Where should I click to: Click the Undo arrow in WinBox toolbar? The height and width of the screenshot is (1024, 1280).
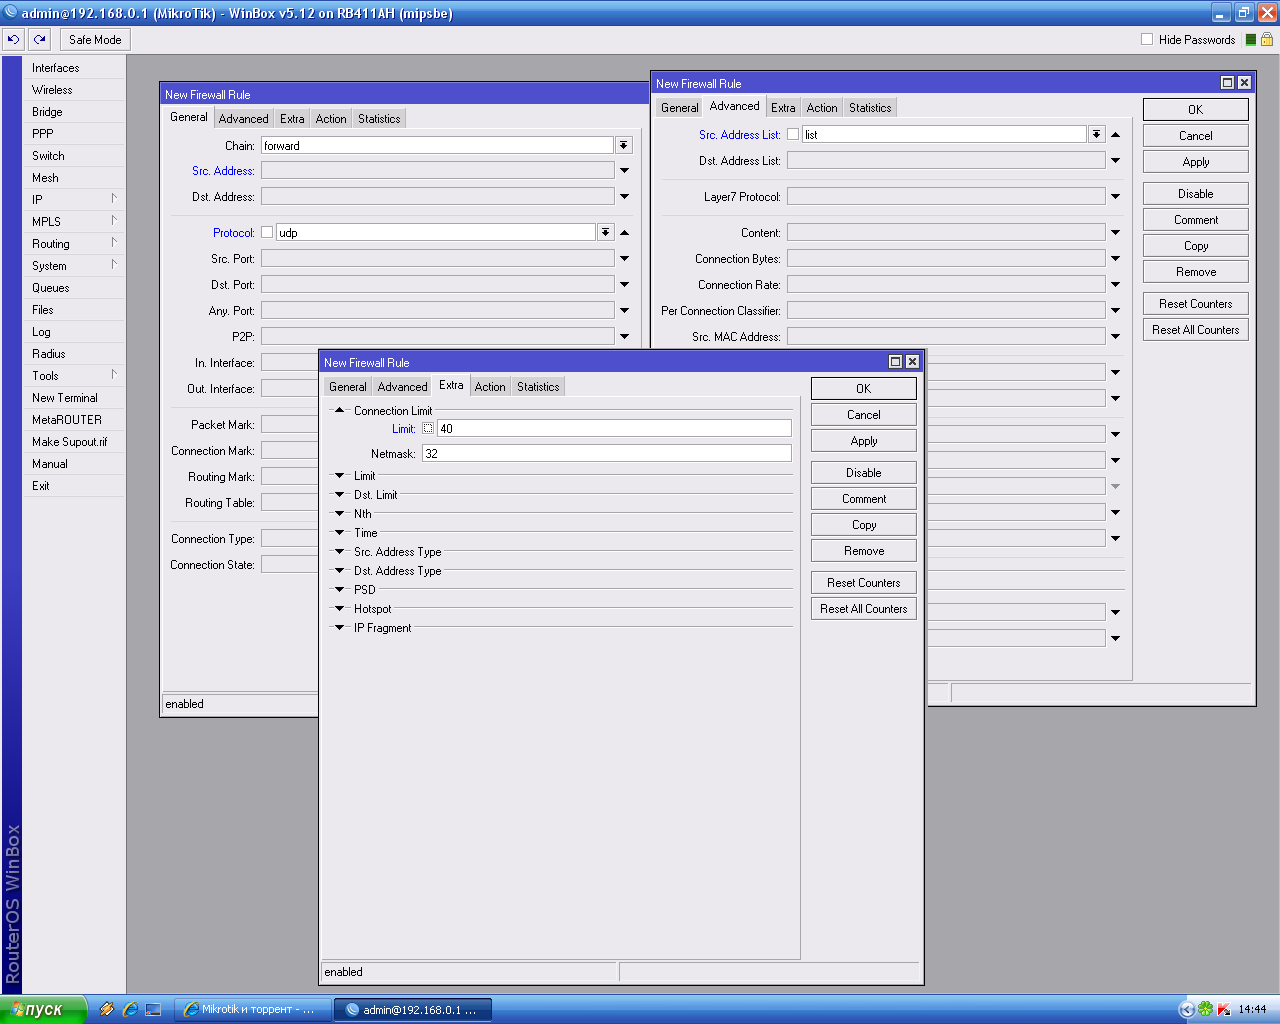[13, 40]
